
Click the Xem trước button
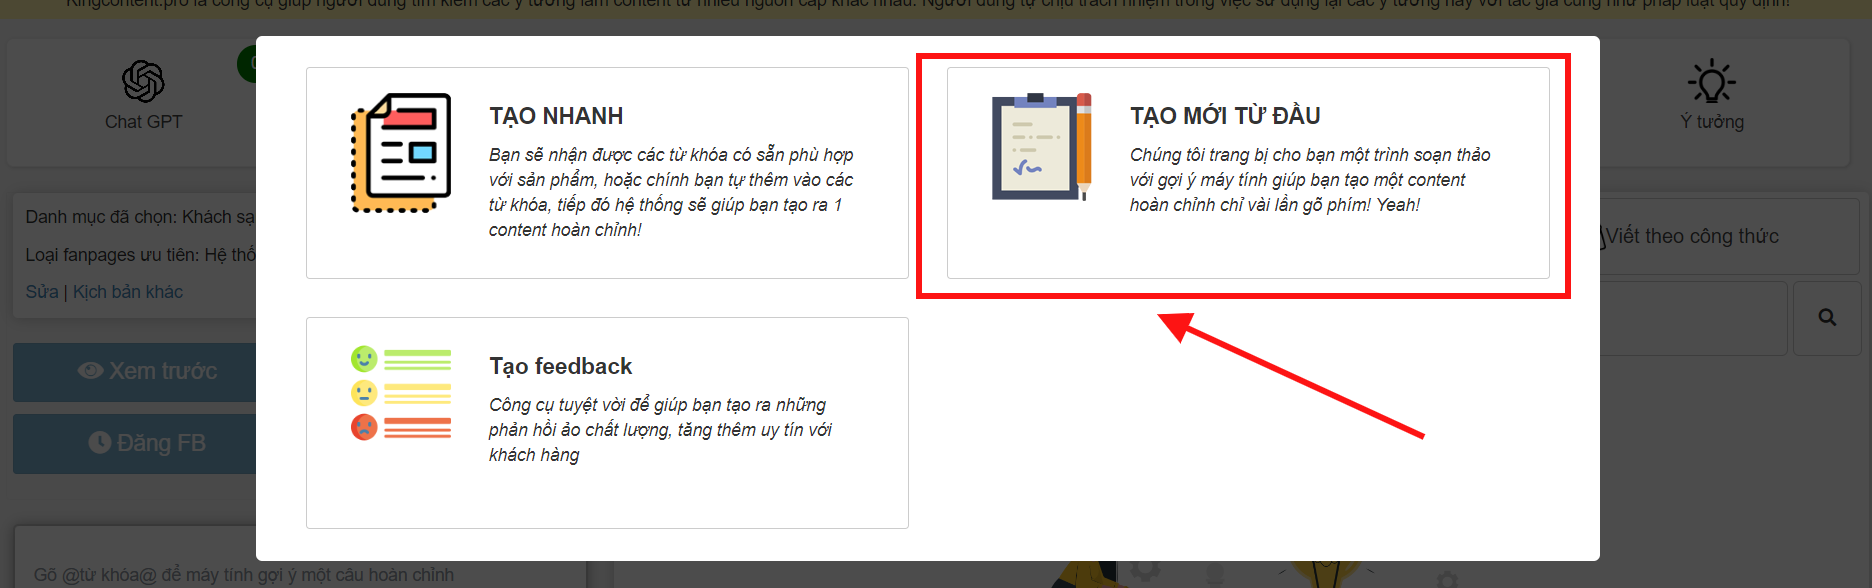135,371
